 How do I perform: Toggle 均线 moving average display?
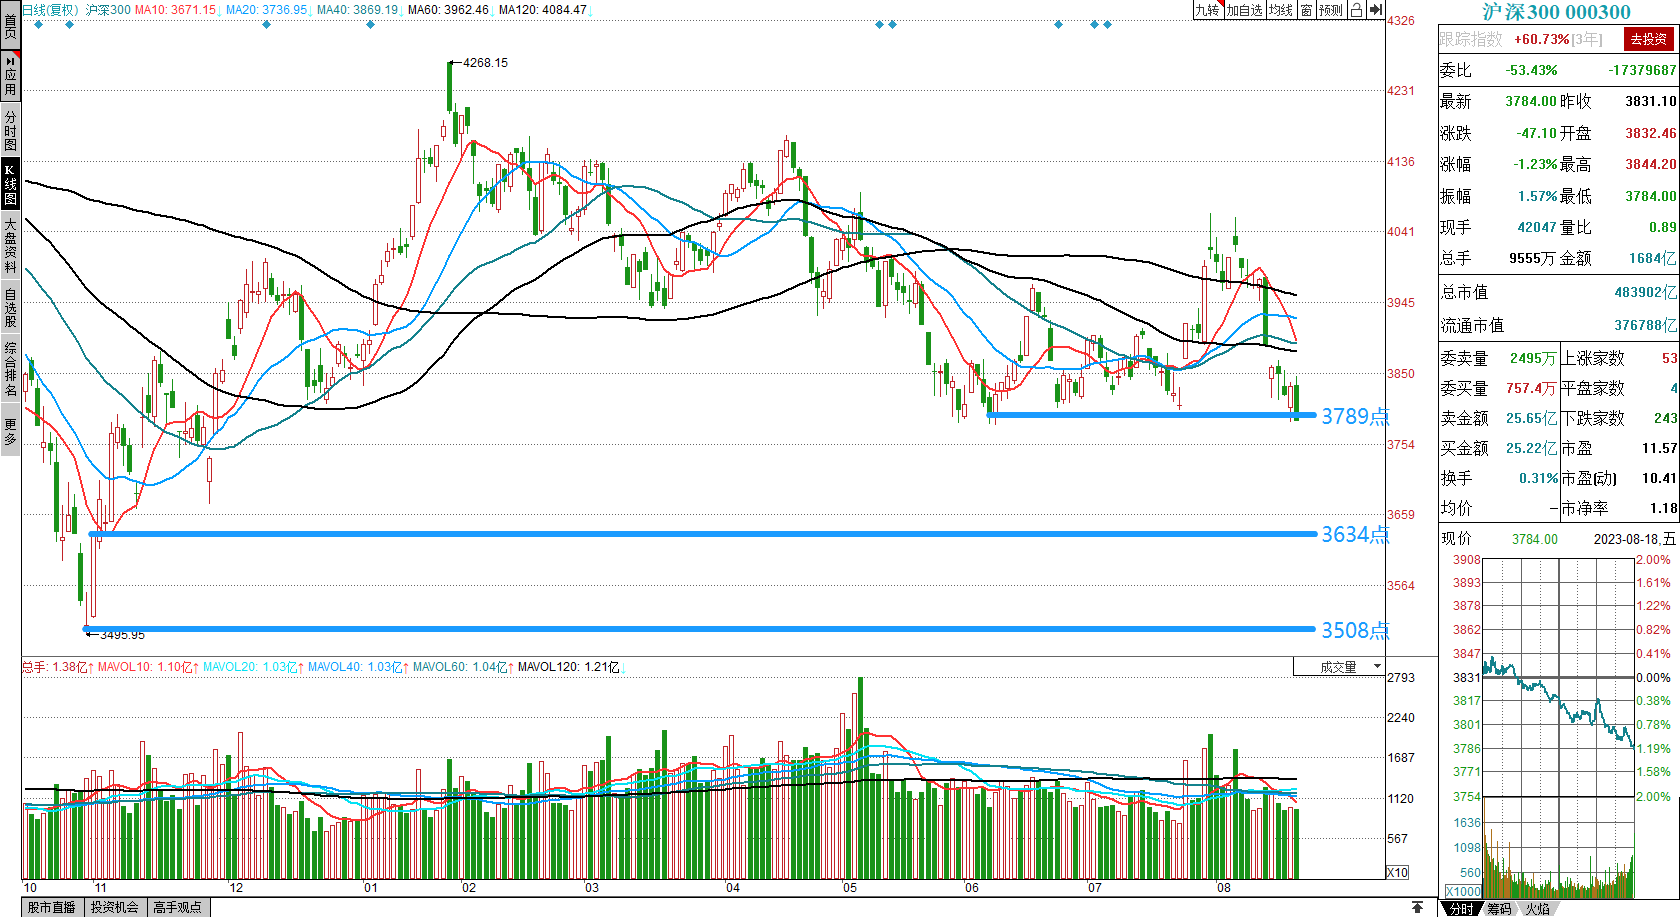1280,10
